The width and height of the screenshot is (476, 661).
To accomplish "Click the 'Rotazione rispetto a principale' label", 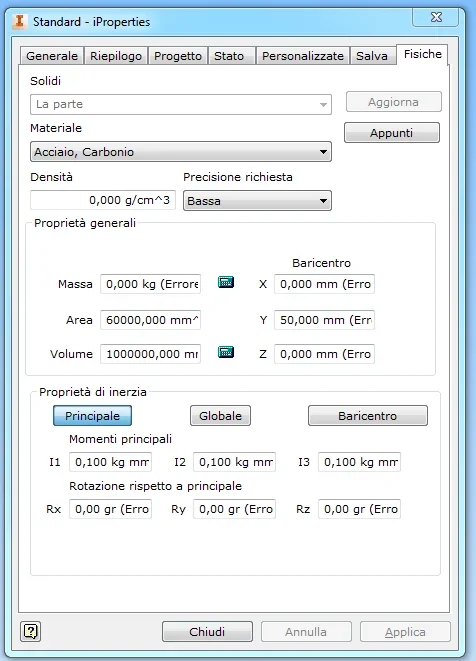I will [156, 486].
